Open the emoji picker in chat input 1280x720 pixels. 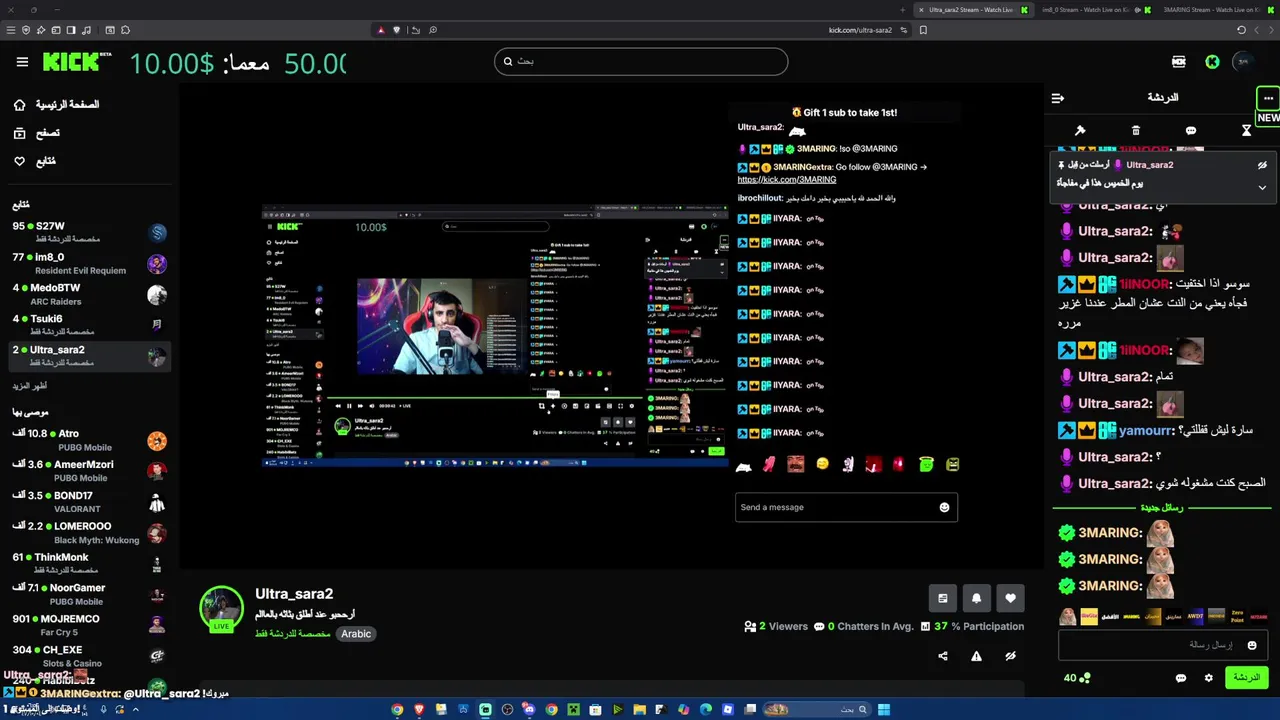tap(1251, 645)
